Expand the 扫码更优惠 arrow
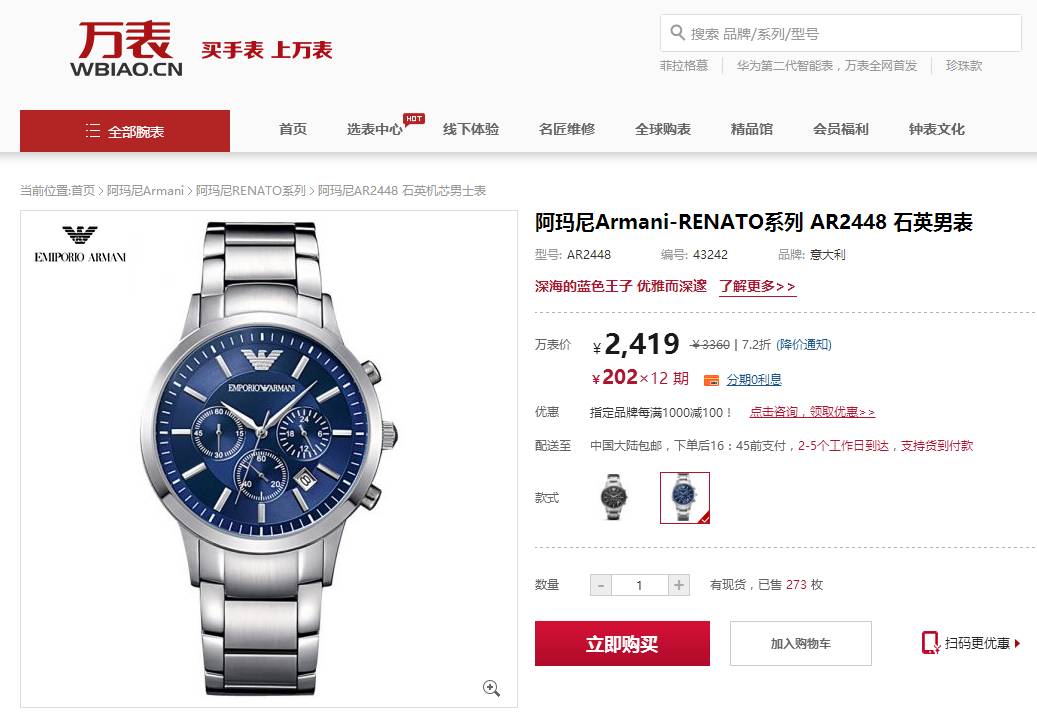The image size is (1037, 720). point(1017,643)
